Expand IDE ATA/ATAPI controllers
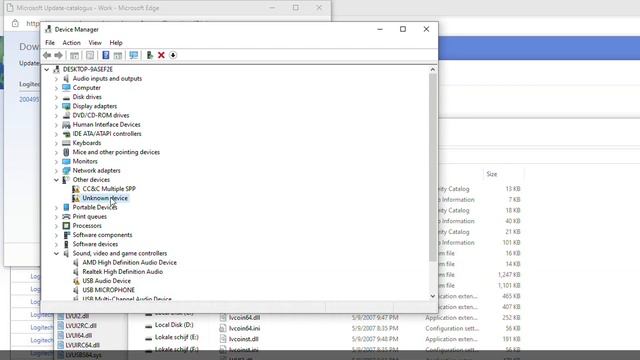640x360 pixels. (x=56, y=134)
